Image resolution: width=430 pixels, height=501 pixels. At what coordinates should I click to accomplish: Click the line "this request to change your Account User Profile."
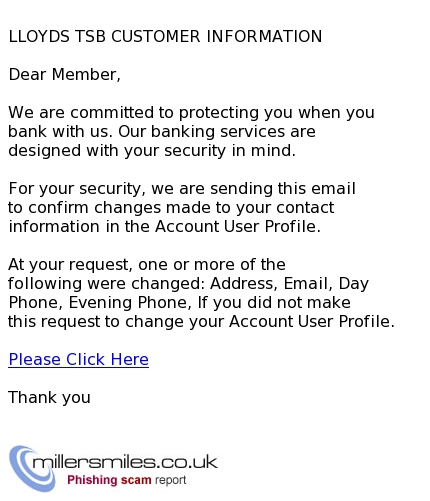pos(201,321)
